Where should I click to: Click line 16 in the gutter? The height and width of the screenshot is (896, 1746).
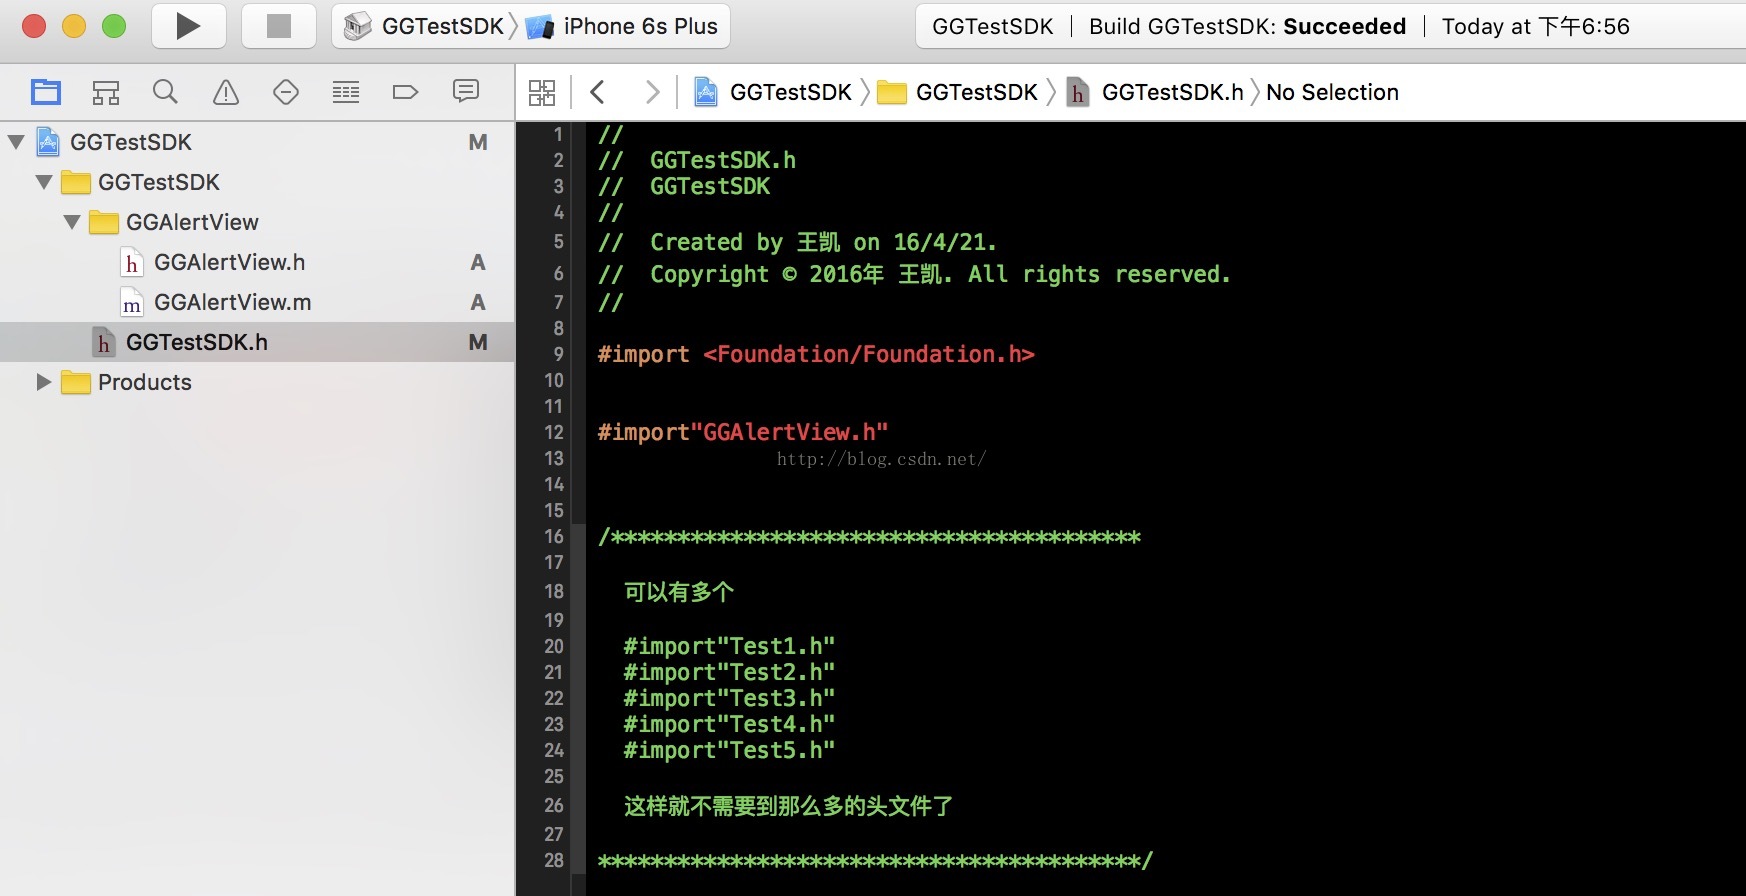coord(554,537)
